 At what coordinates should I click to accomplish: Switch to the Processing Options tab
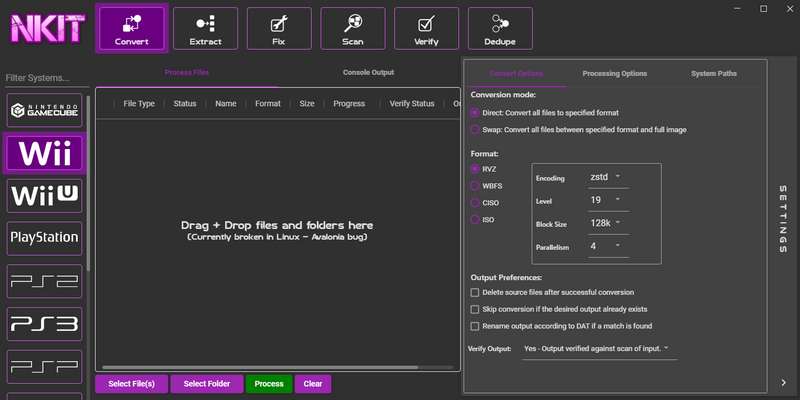click(x=615, y=73)
